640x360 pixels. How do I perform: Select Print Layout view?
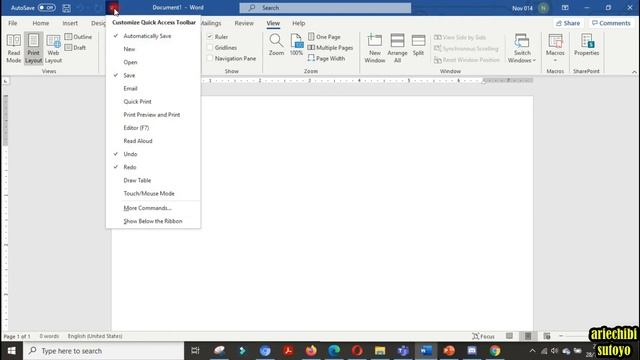[33, 49]
